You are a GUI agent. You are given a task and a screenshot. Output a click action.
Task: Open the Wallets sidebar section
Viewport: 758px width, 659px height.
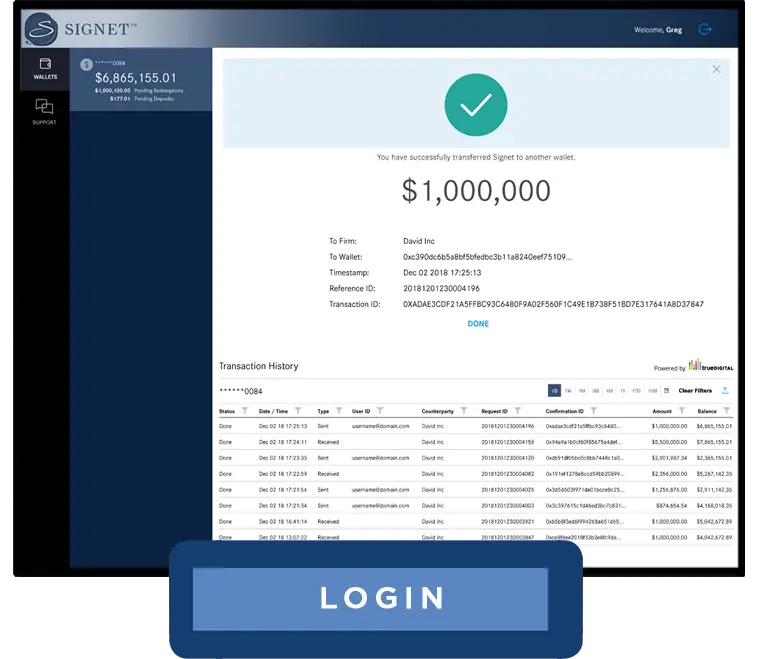pos(45,69)
